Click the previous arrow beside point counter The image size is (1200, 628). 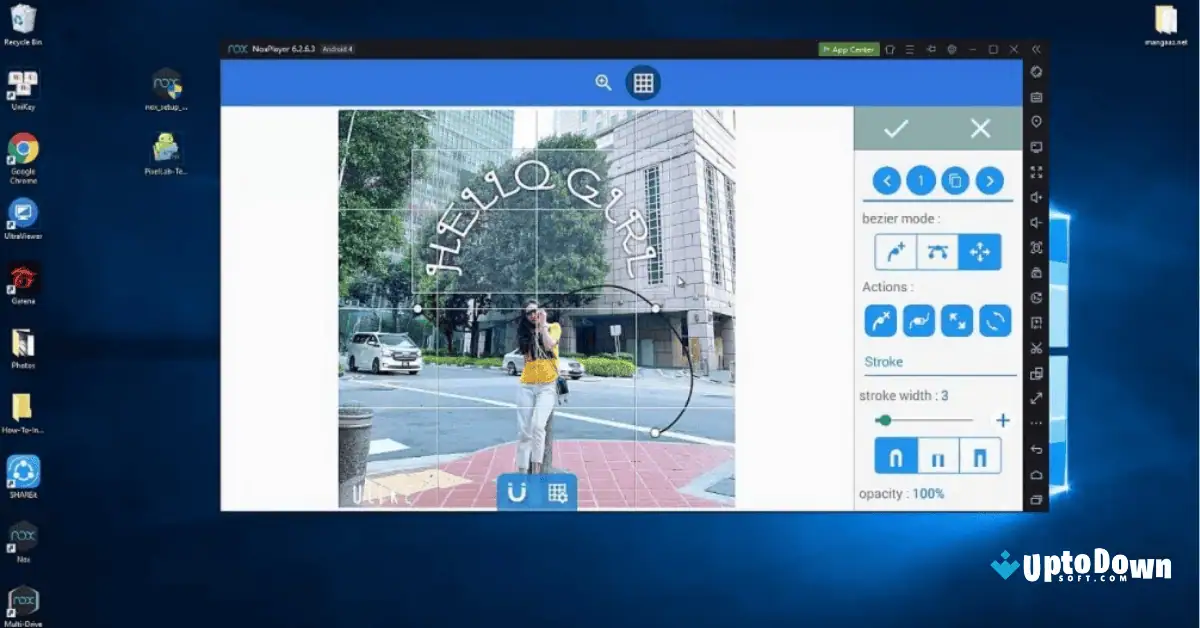pyautogui.click(x=886, y=180)
